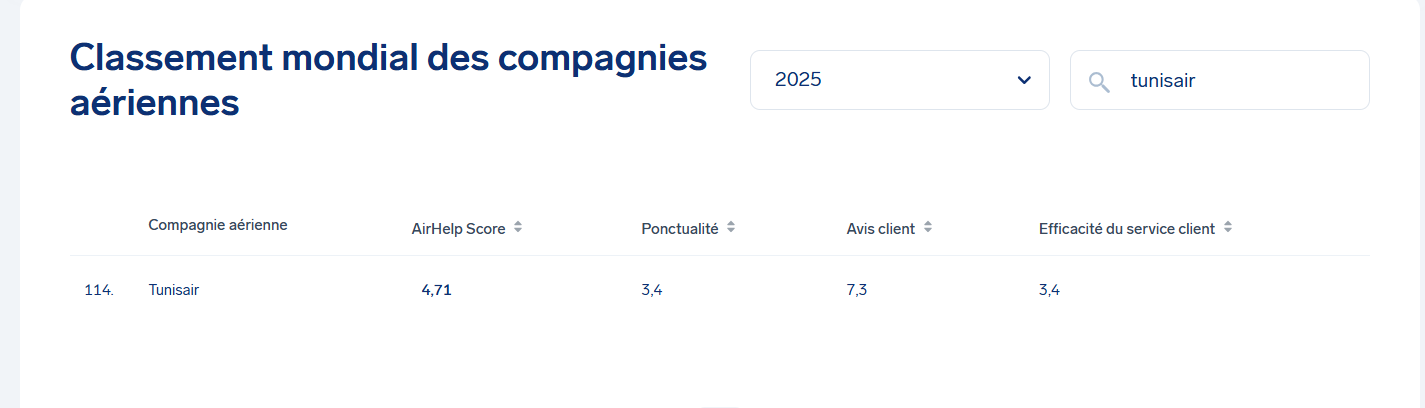
Task: Click Tunisair's service client efficiency value 3,4
Action: 1049,291
